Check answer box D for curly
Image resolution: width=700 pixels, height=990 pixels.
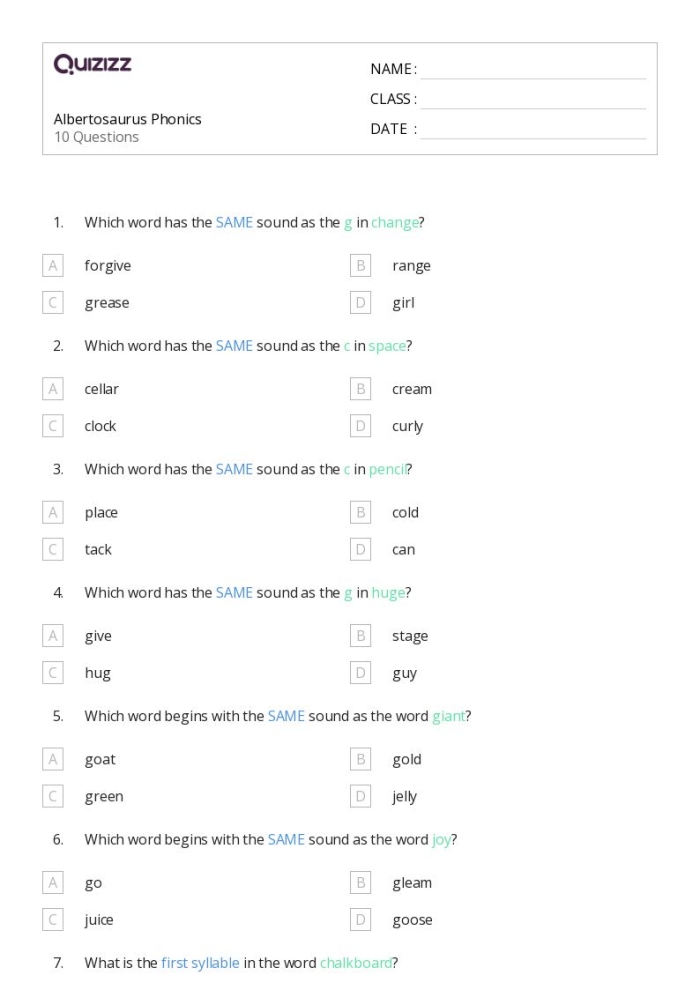(x=361, y=426)
